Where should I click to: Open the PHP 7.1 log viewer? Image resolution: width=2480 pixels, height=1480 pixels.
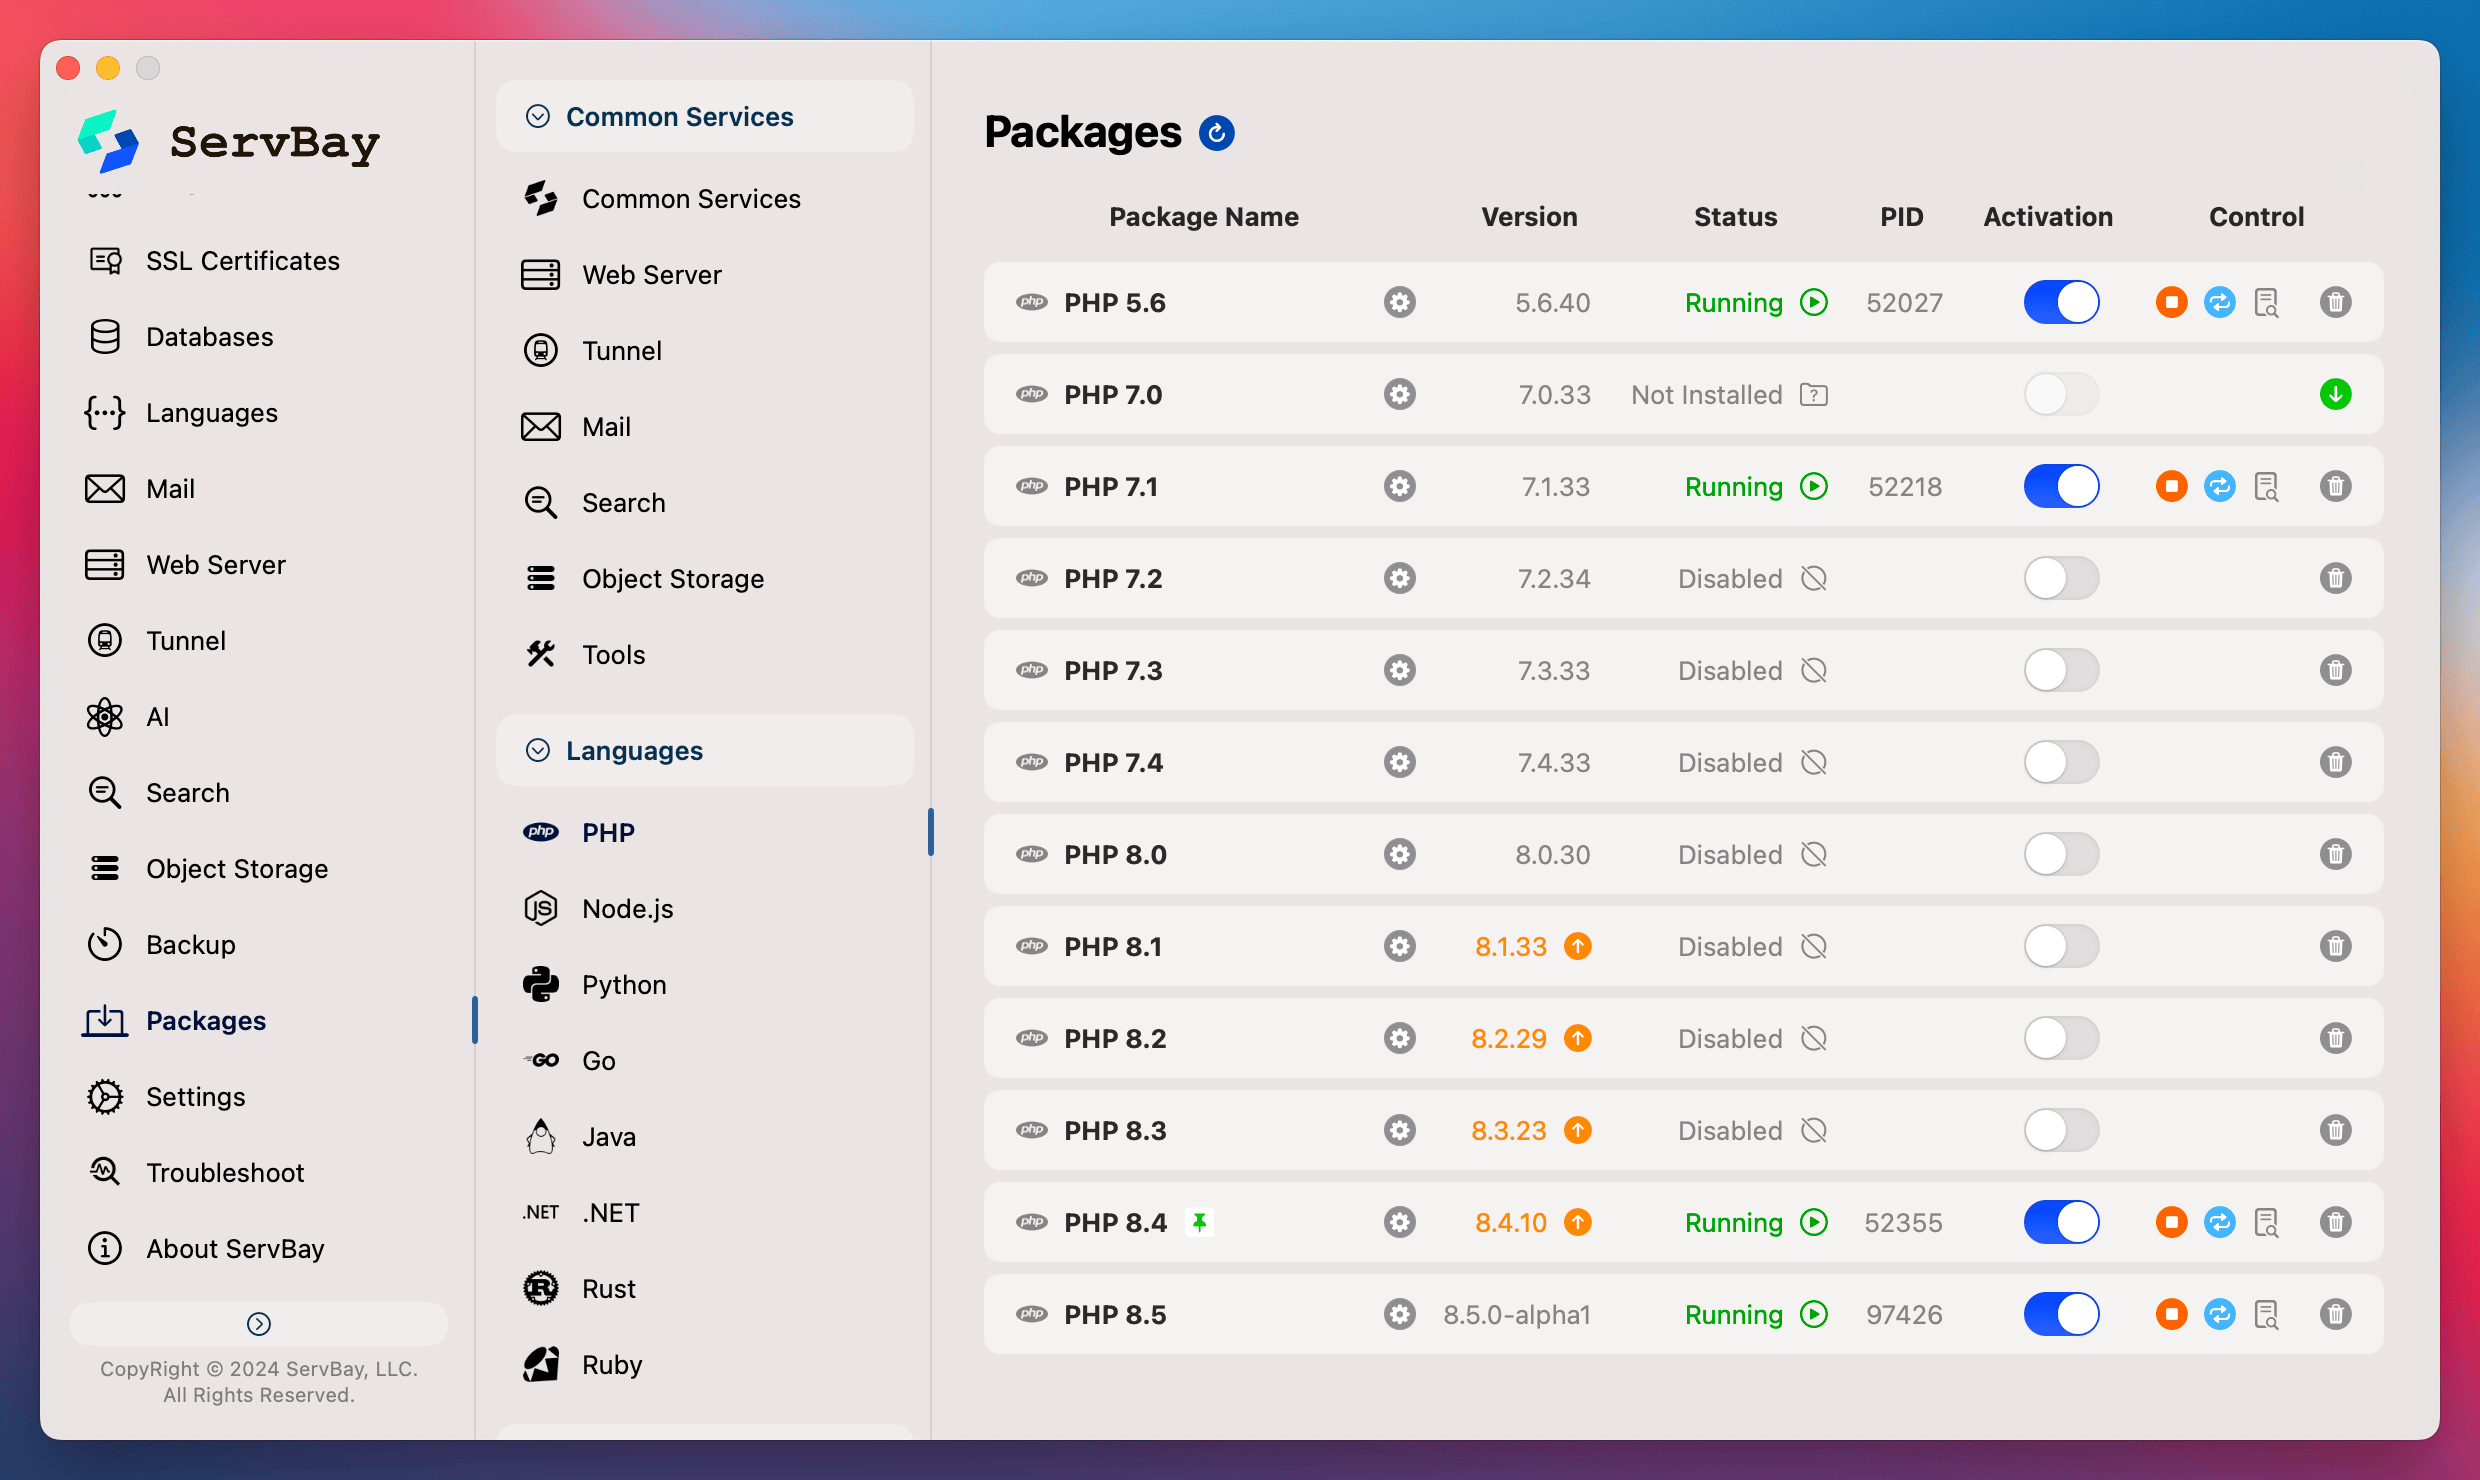[2267, 486]
